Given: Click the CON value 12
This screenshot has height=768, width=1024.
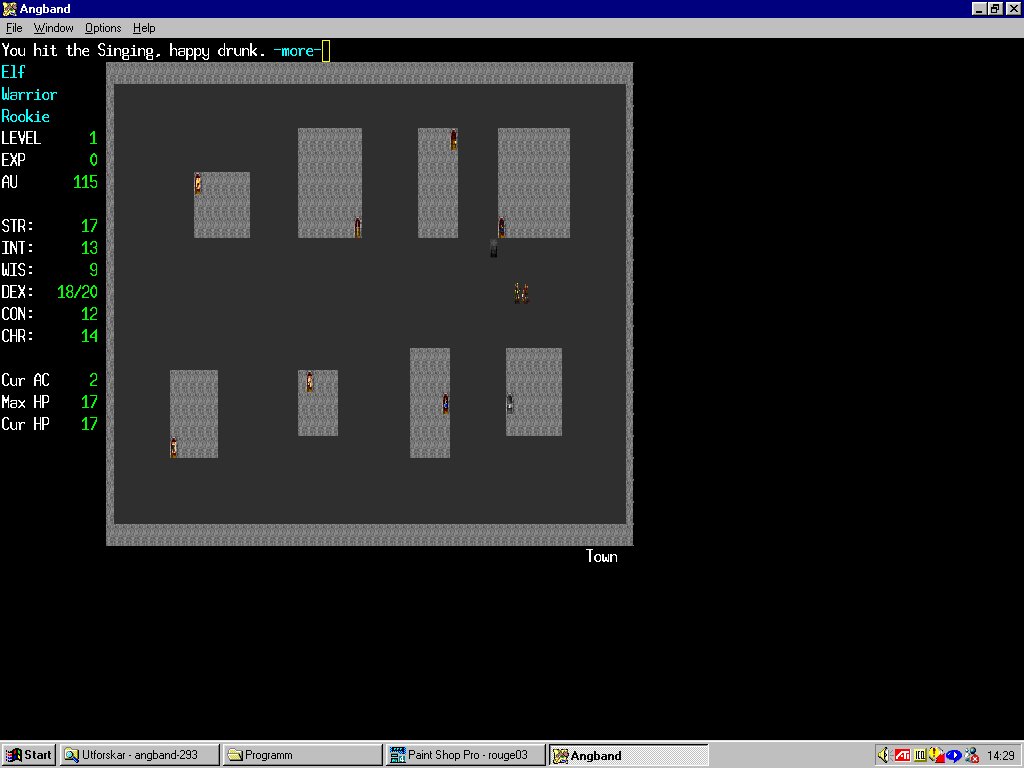Looking at the screenshot, I should pyautogui.click(x=89, y=314).
